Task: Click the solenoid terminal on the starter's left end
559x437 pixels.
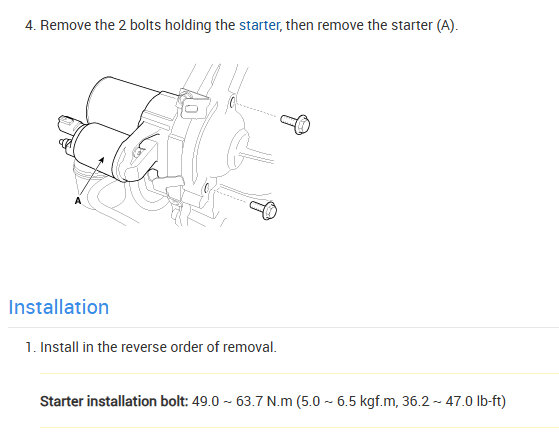Action: pos(67,124)
